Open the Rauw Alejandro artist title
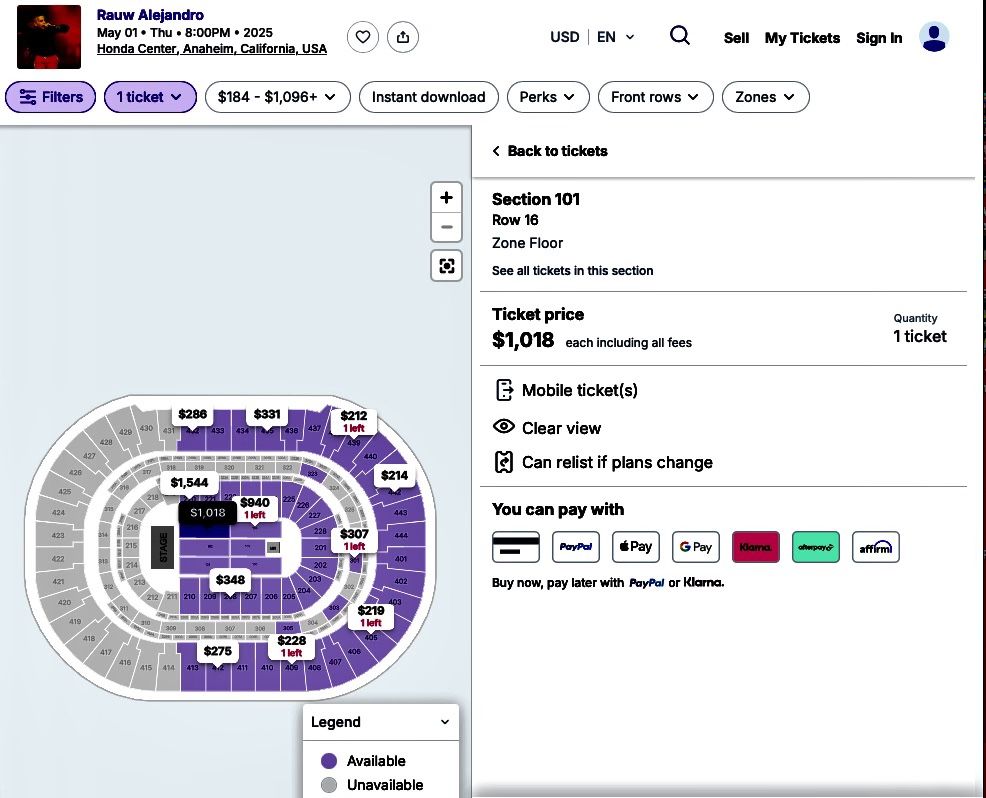This screenshot has width=986, height=798. pos(150,14)
